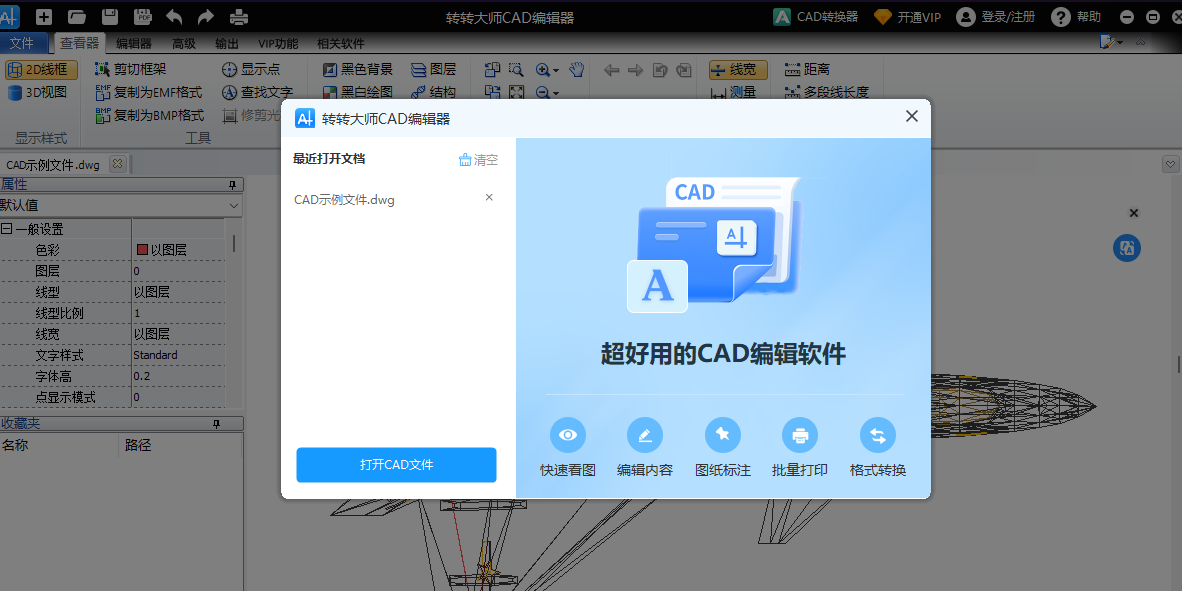This screenshot has height=591, width=1182.
Task: Click the blue floating translate icon
Action: point(1127,249)
